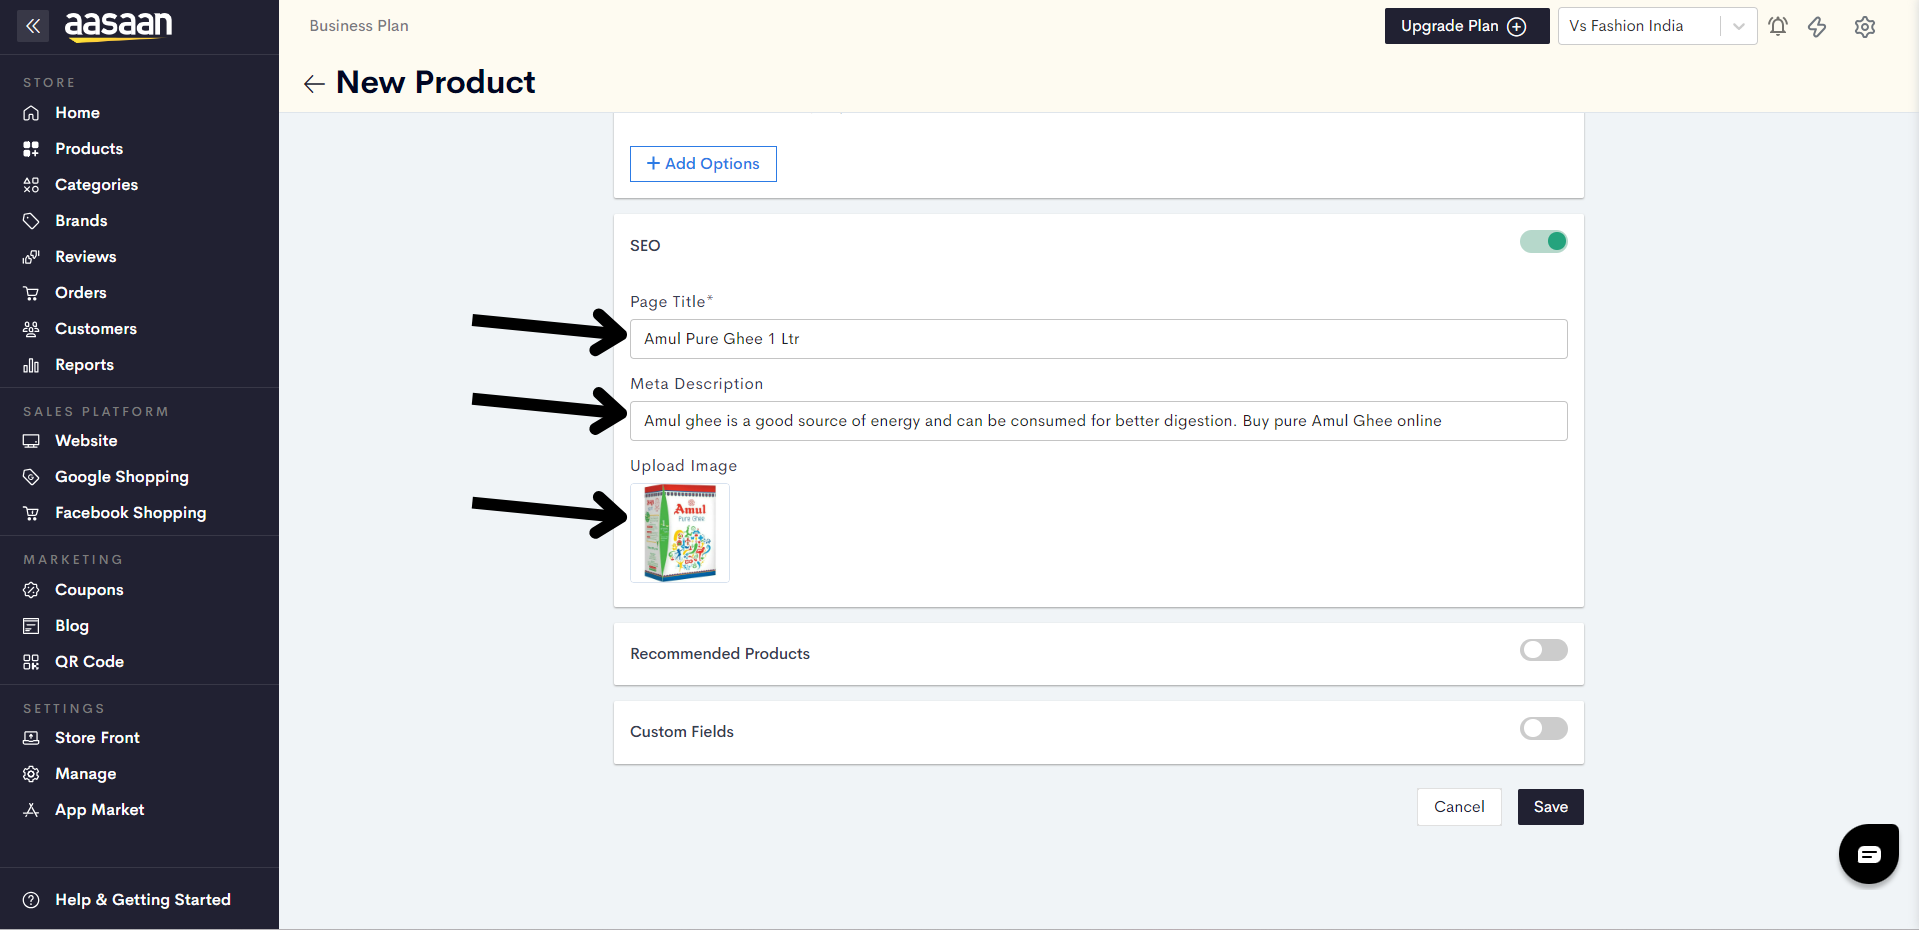Click the Facebook Shopping cart icon
The width and height of the screenshot is (1919, 930).
[31, 513]
